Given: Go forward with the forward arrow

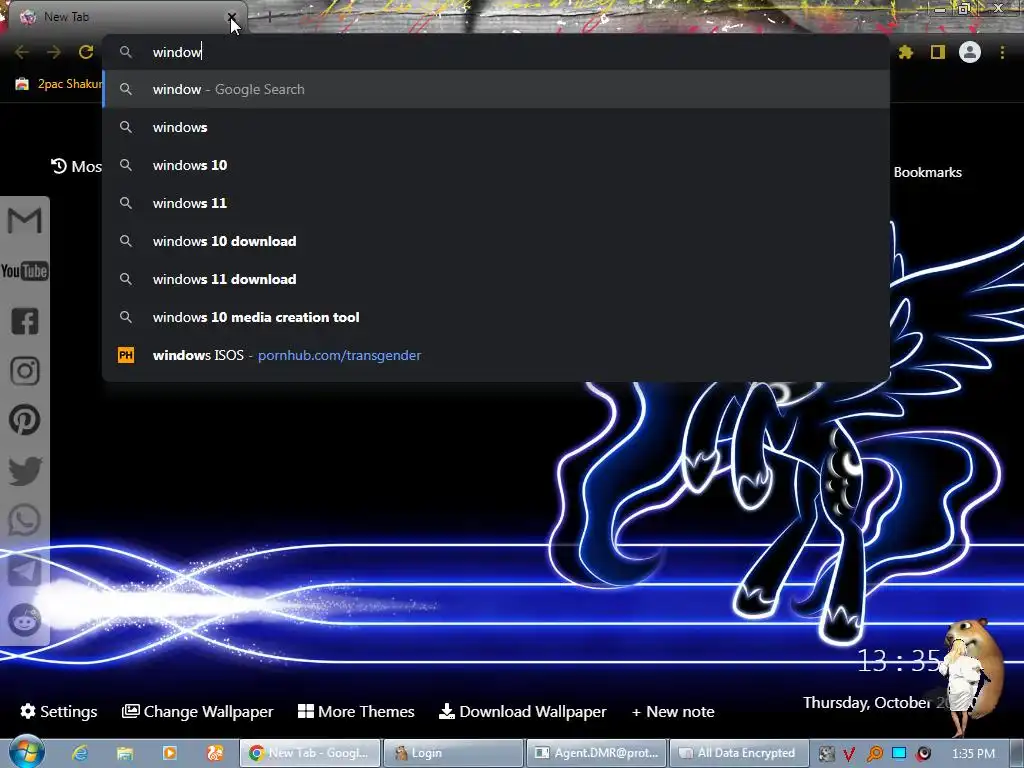Looking at the screenshot, I should click(54, 52).
